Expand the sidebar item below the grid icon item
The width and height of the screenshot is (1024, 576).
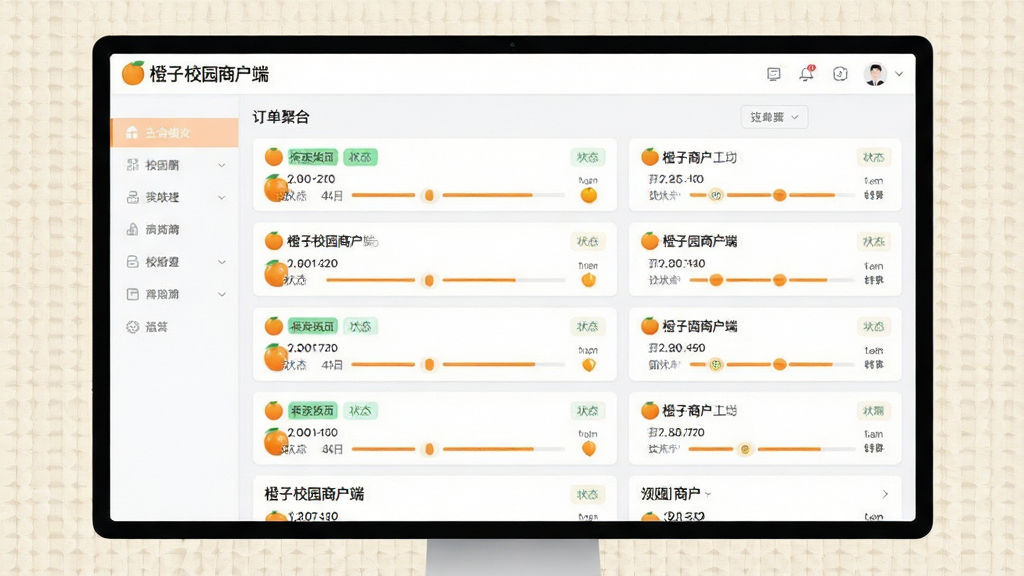pos(222,197)
